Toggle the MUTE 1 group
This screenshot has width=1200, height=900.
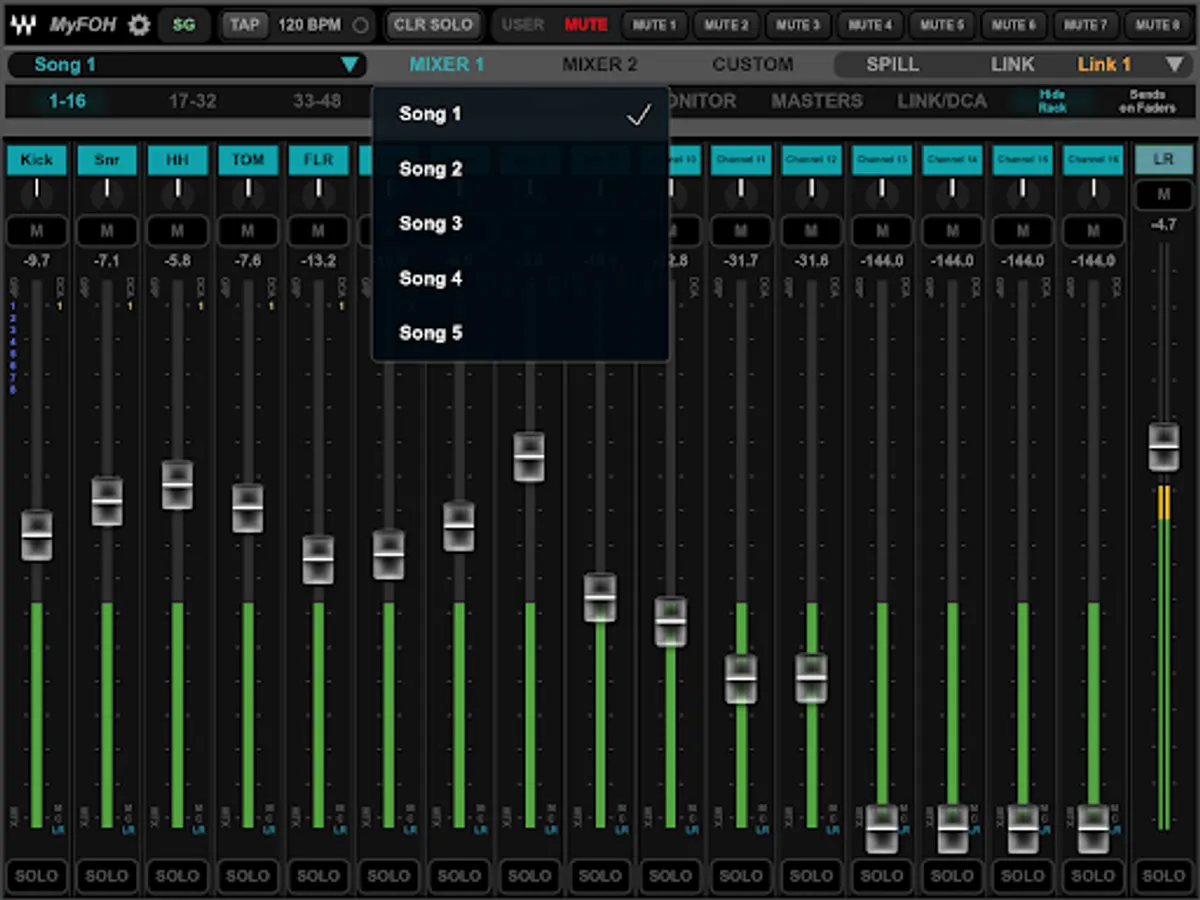point(656,25)
